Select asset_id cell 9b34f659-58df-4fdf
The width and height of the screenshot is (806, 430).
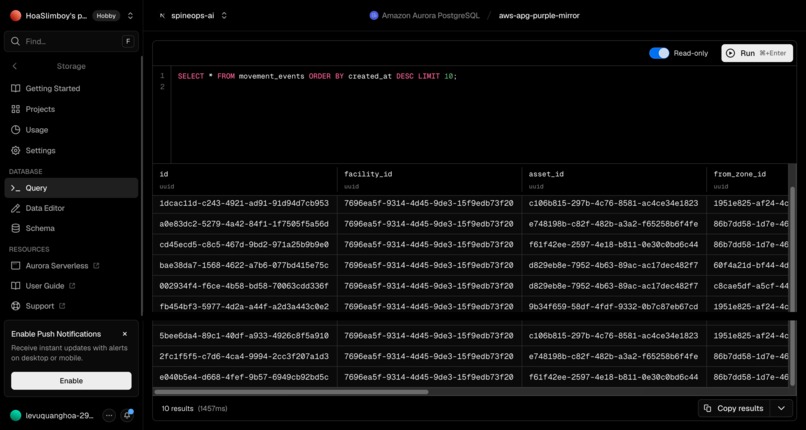click(614, 306)
